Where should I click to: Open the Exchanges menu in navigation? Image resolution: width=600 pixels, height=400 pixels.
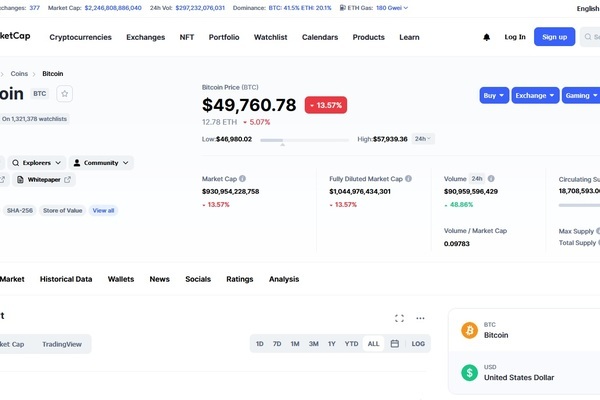point(146,37)
